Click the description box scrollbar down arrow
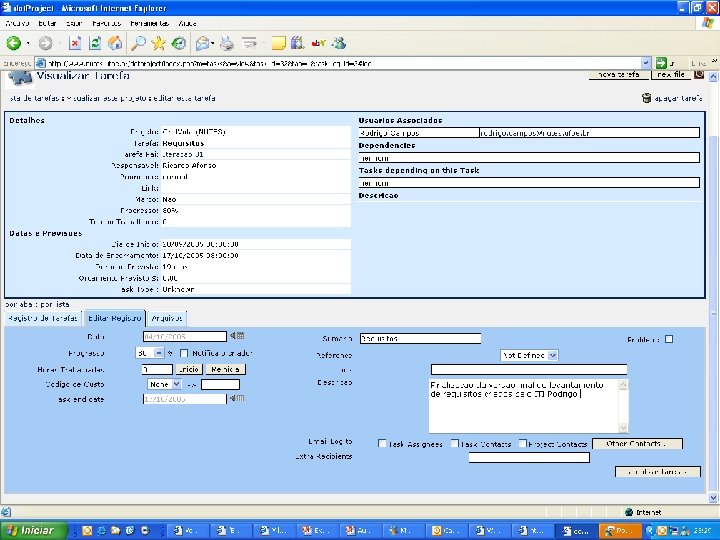Screen dimensions: 720x540 (x=623, y=428)
